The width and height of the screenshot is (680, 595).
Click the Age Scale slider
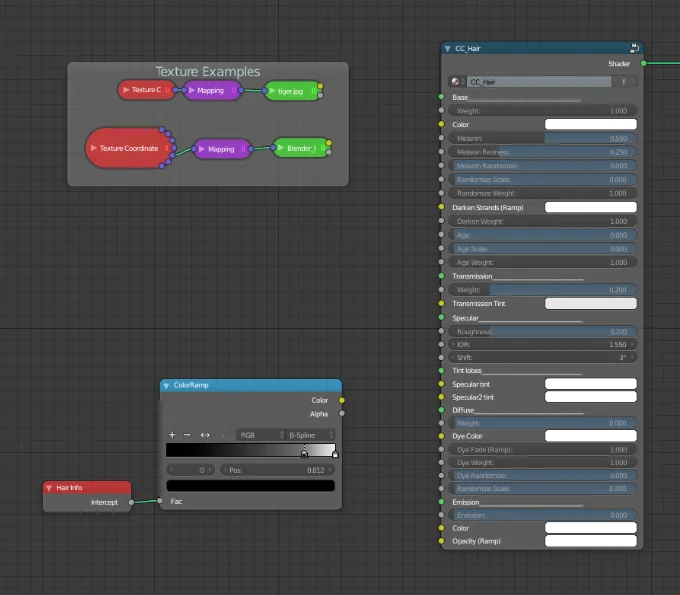point(542,248)
